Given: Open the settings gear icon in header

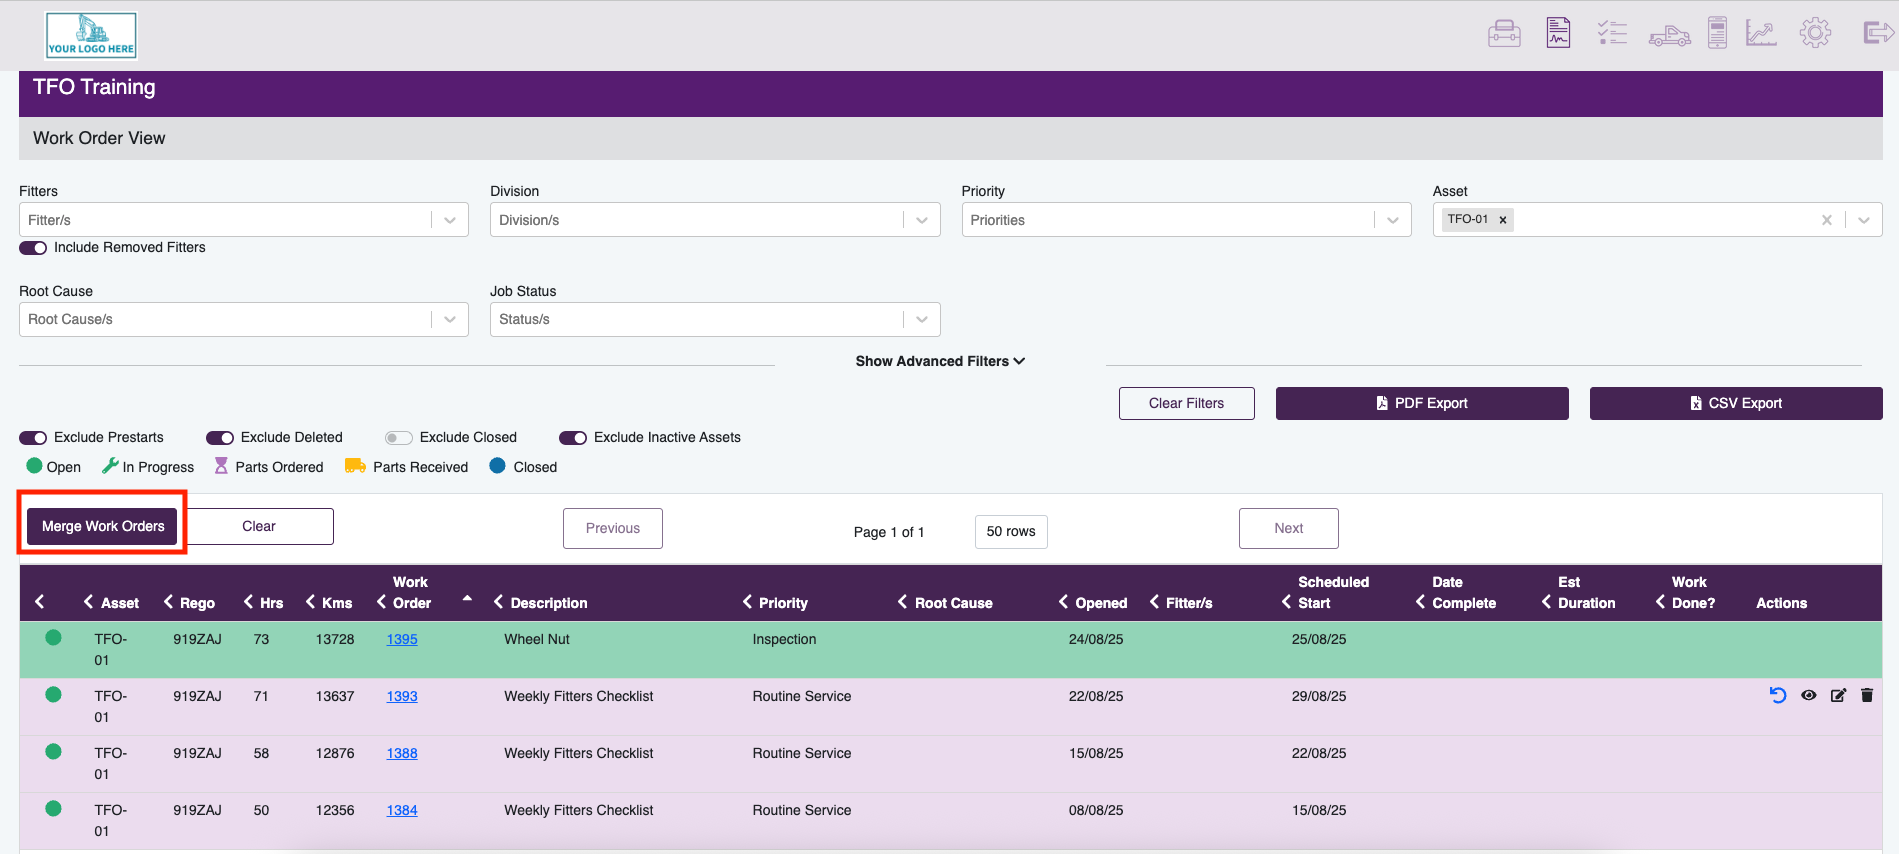Looking at the screenshot, I should click(1815, 33).
